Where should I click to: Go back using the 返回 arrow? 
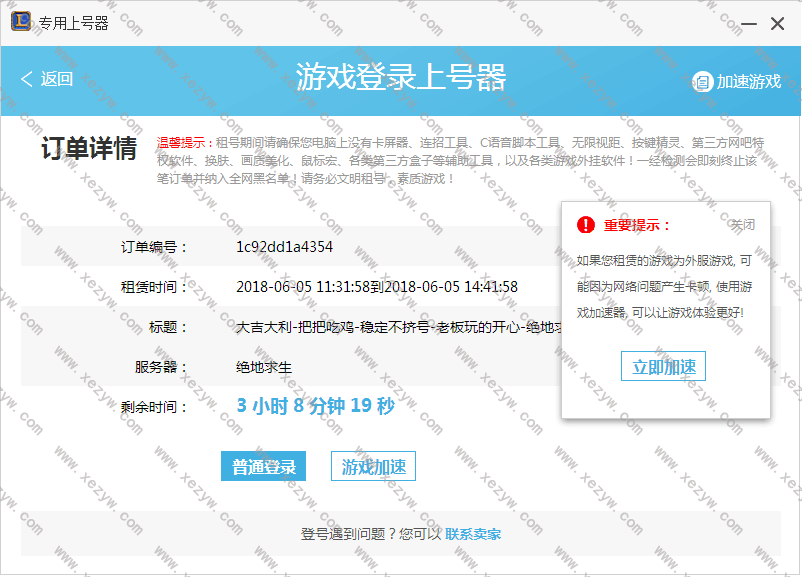[47, 79]
